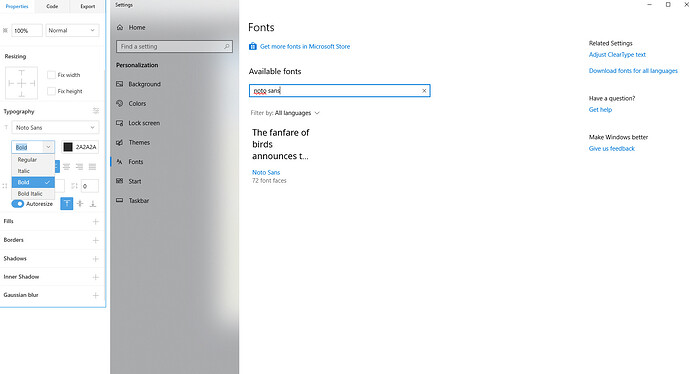Click the 2A2A2A black color swatch
The image size is (690, 374).
(x=68, y=147)
